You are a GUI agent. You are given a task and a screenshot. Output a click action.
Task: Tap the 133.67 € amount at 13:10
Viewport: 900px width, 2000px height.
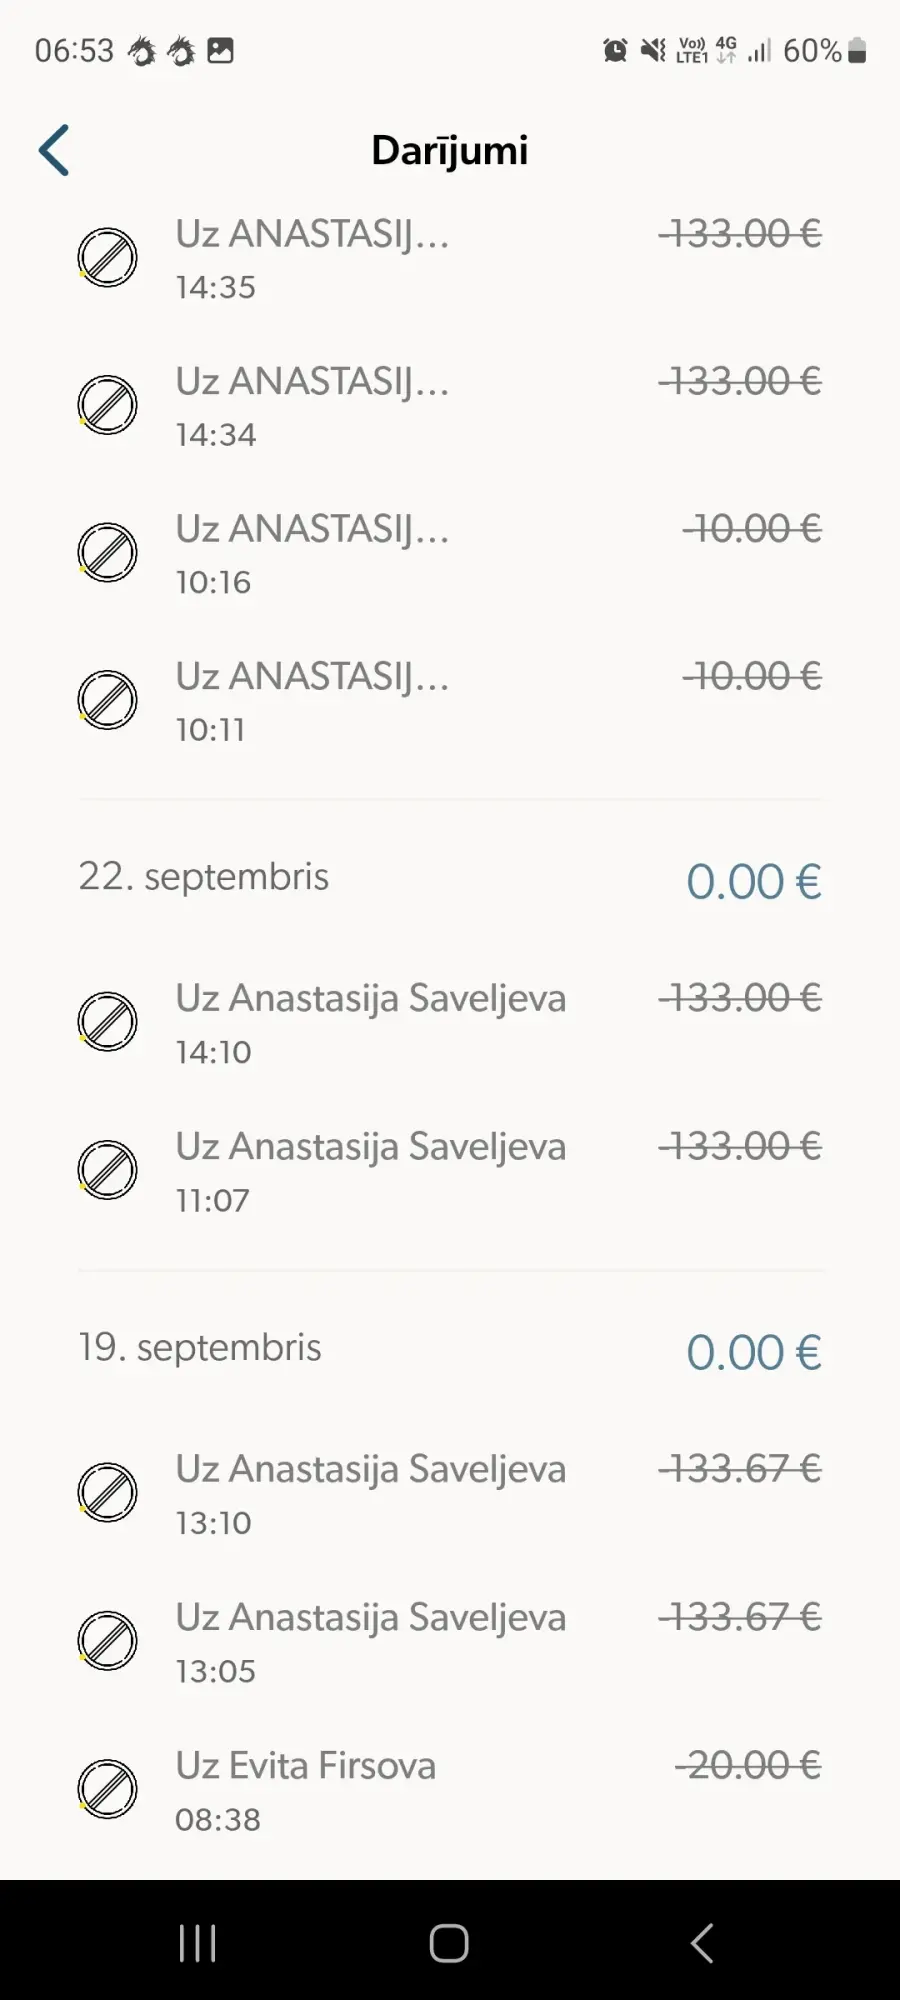pos(740,1469)
